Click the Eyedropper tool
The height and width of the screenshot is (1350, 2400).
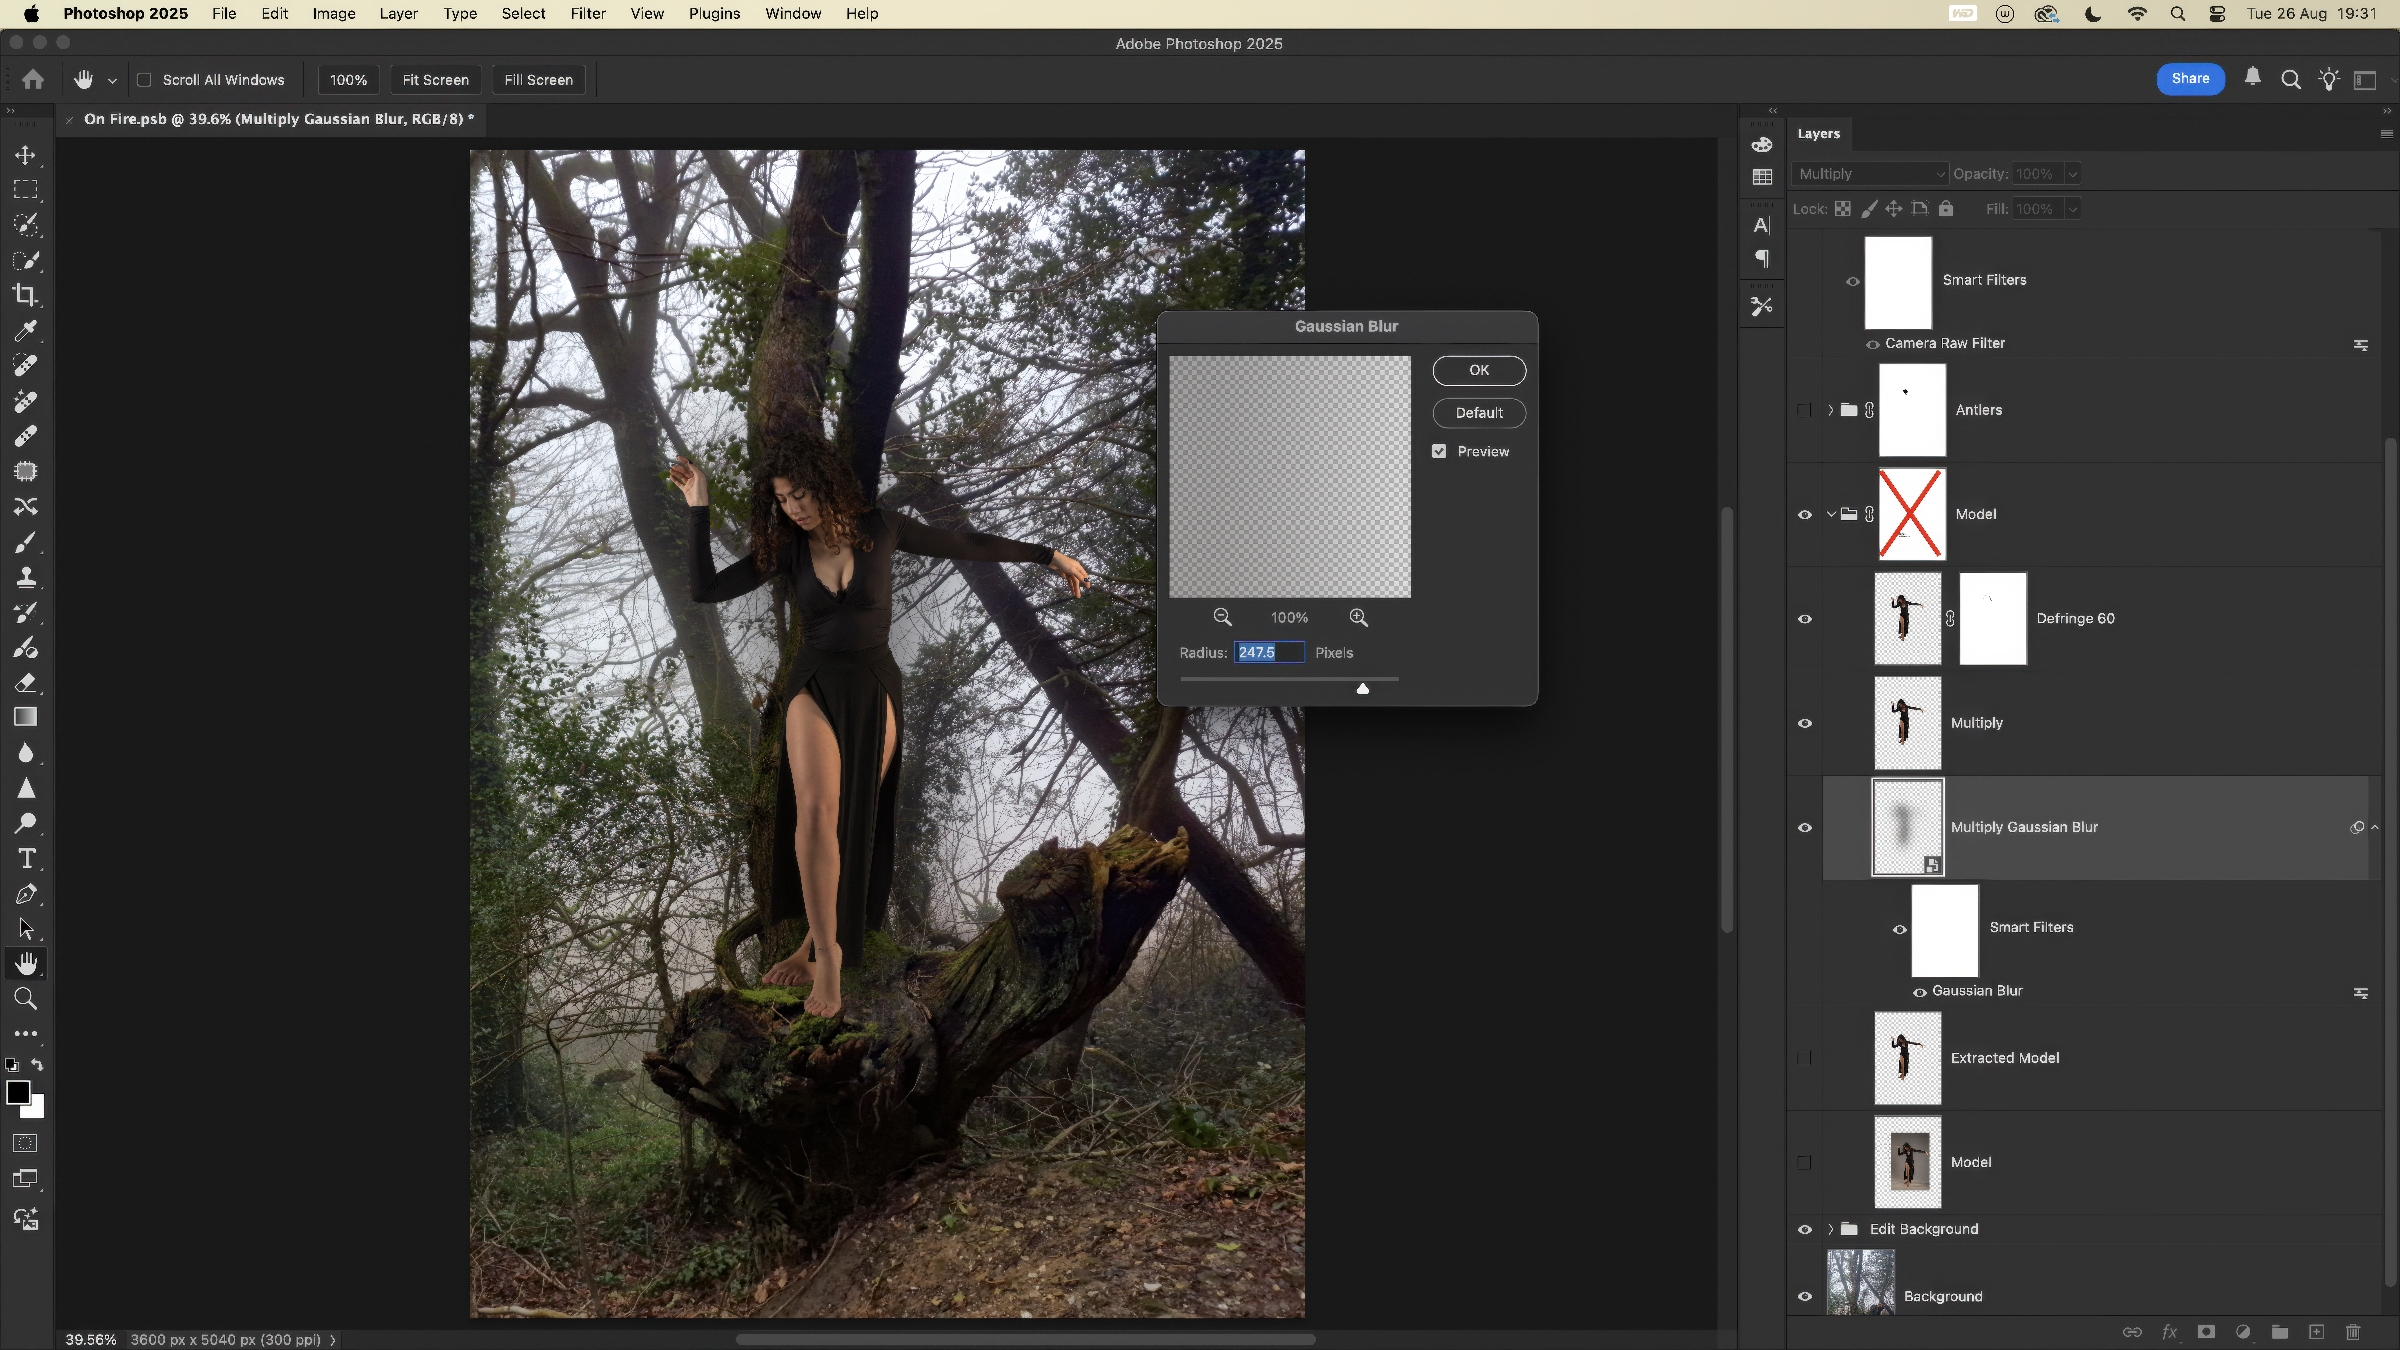pyautogui.click(x=26, y=330)
